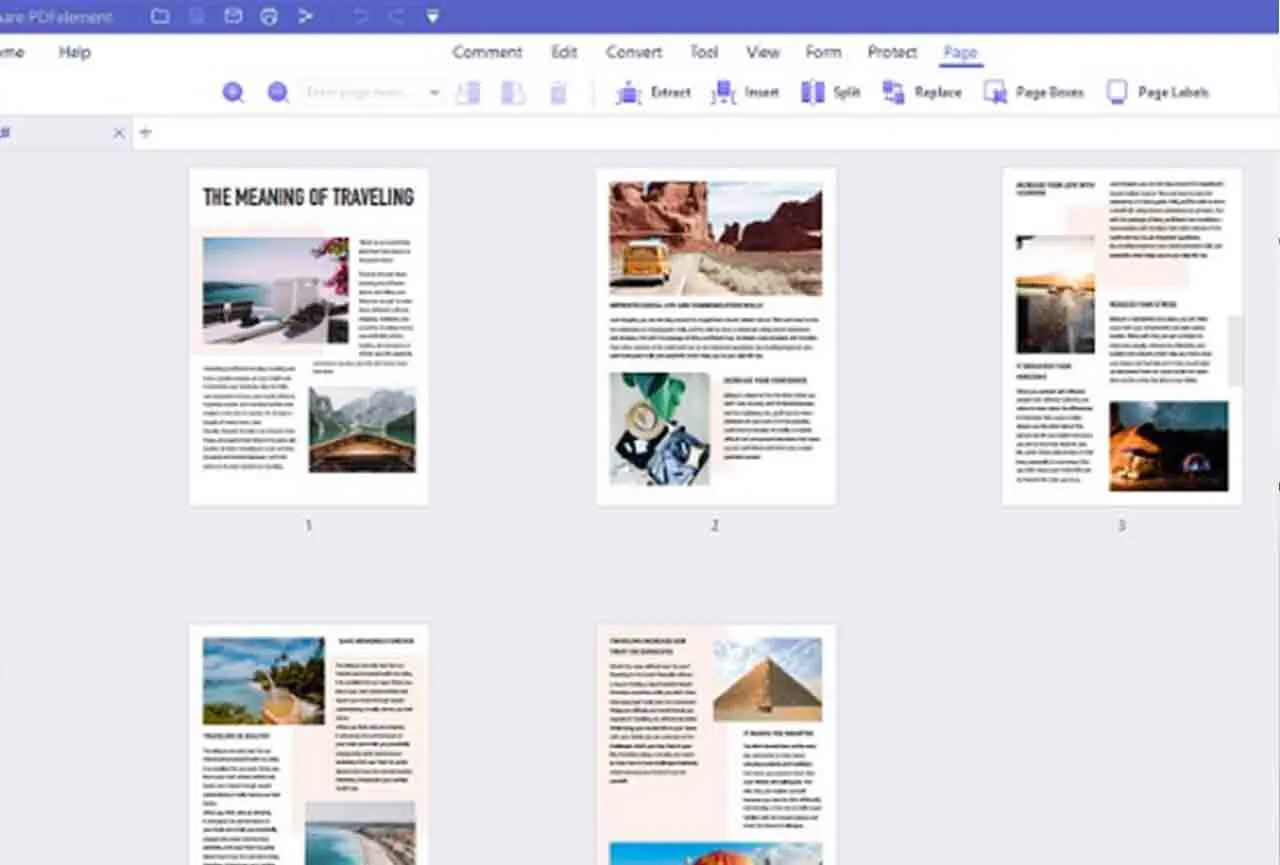Switch to the Convert ribbon tab
The width and height of the screenshot is (1280, 865).
click(633, 51)
